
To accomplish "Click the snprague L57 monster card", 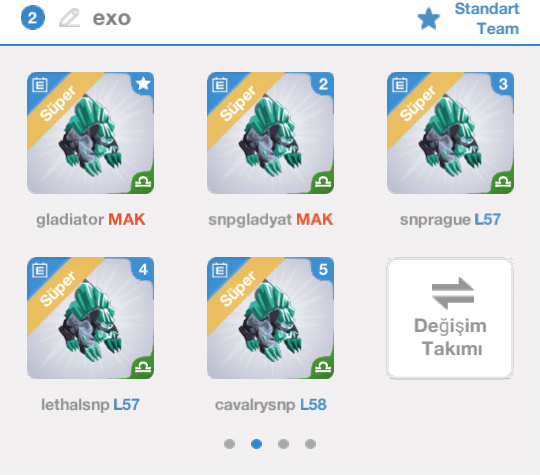I will pyautogui.click(x=450, y=133).
